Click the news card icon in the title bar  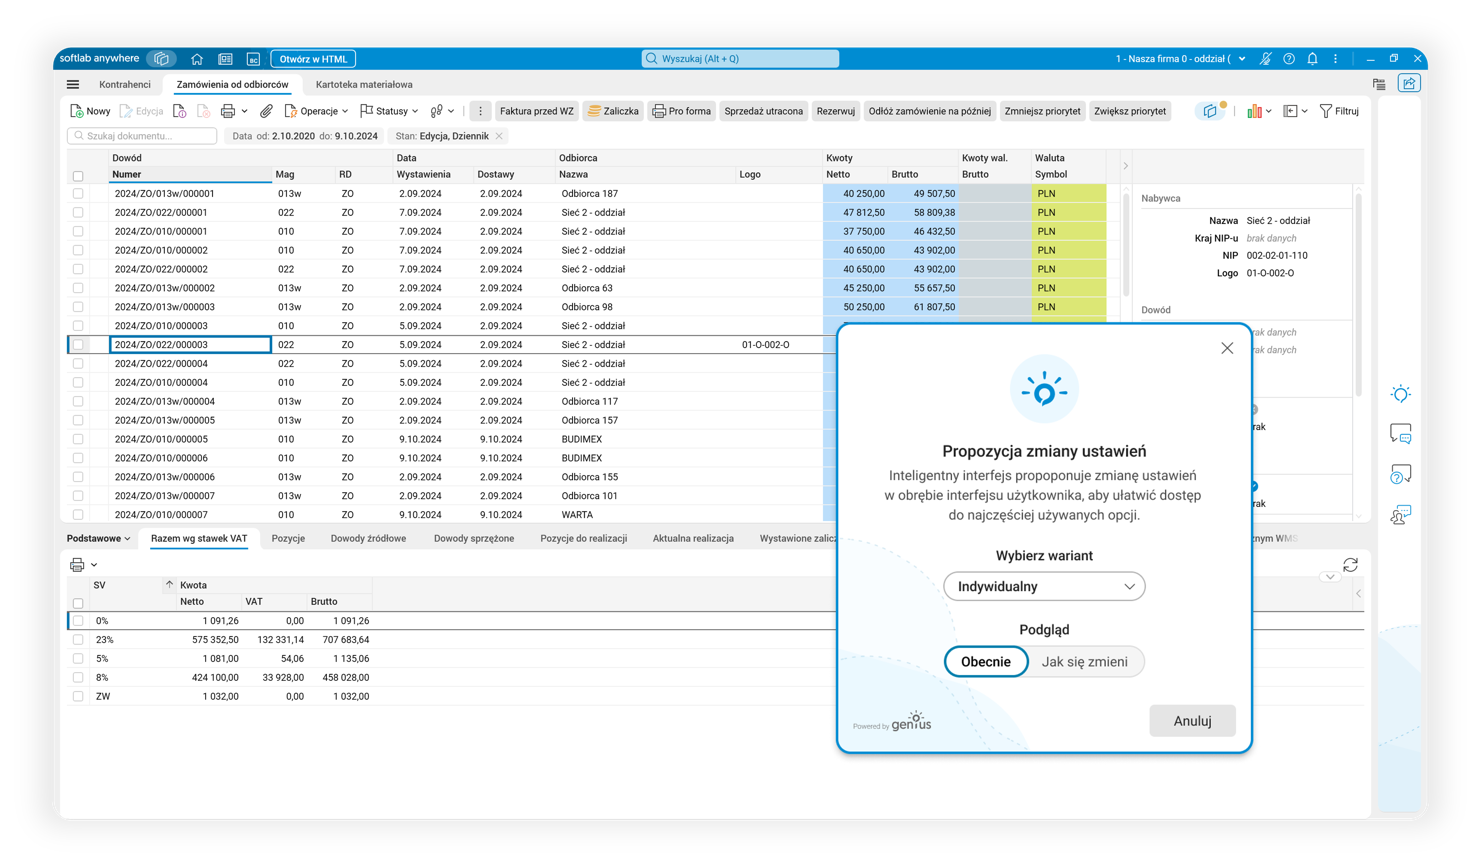point(225,59)
